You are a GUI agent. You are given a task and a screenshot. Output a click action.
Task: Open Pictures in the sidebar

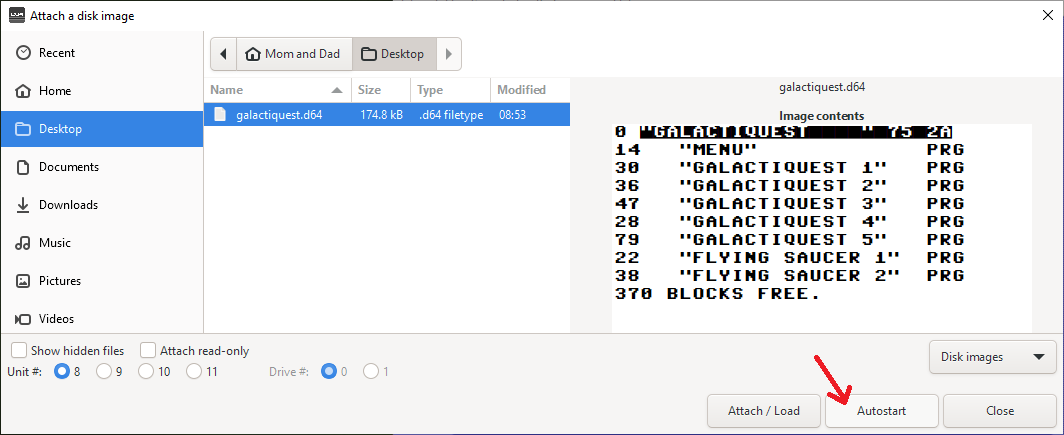102,281
